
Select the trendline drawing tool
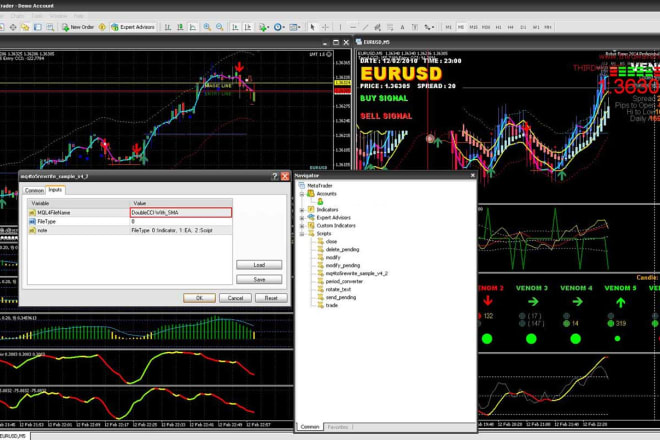click(x=365, y=27)
